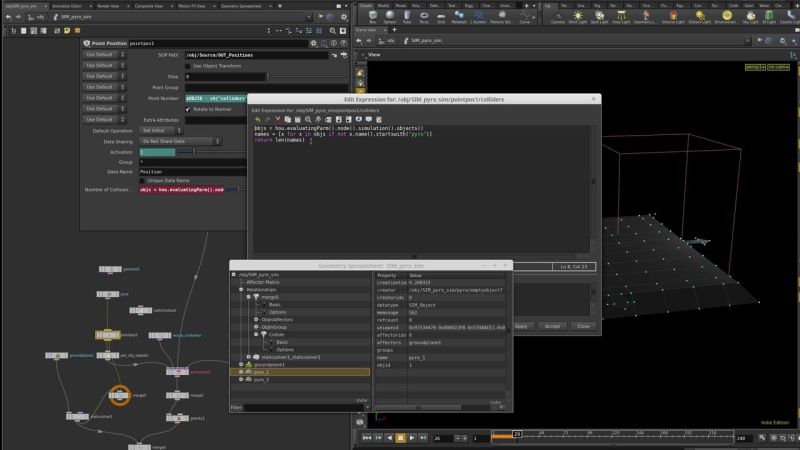Select the Sphere shelf tool
Viewport: 800px width, 450px height.
pyautogui.click(x=390, y=17)
